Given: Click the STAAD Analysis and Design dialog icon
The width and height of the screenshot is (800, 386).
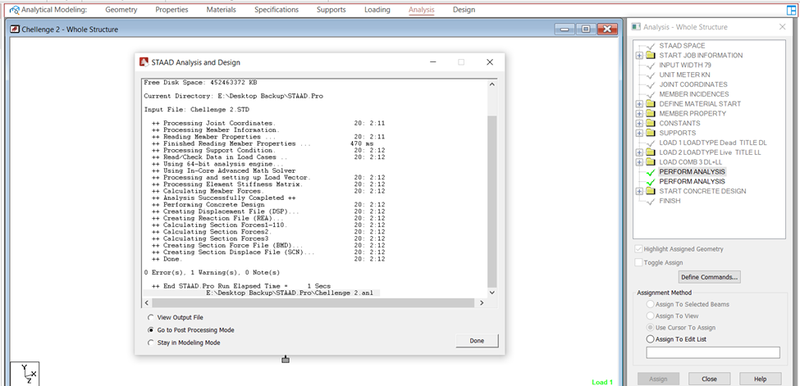Looking at the screenshot, I should 144,62.
